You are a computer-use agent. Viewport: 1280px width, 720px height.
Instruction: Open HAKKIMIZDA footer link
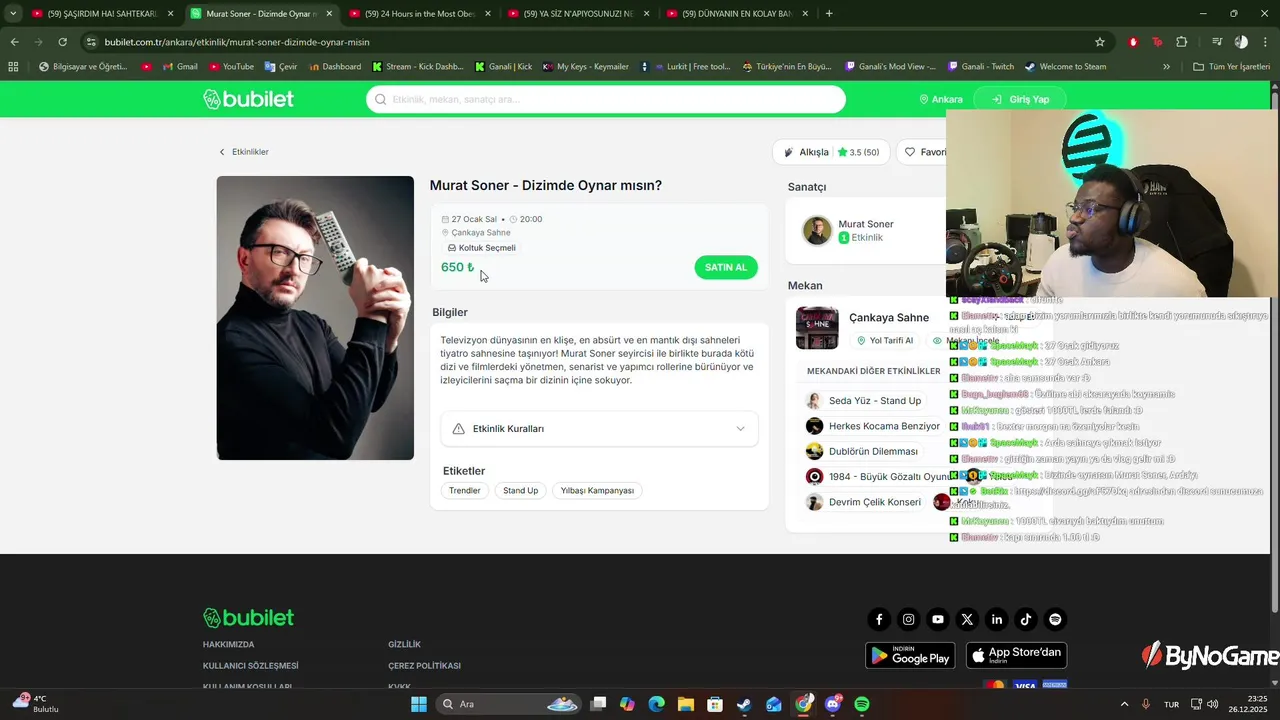point(228,645)
